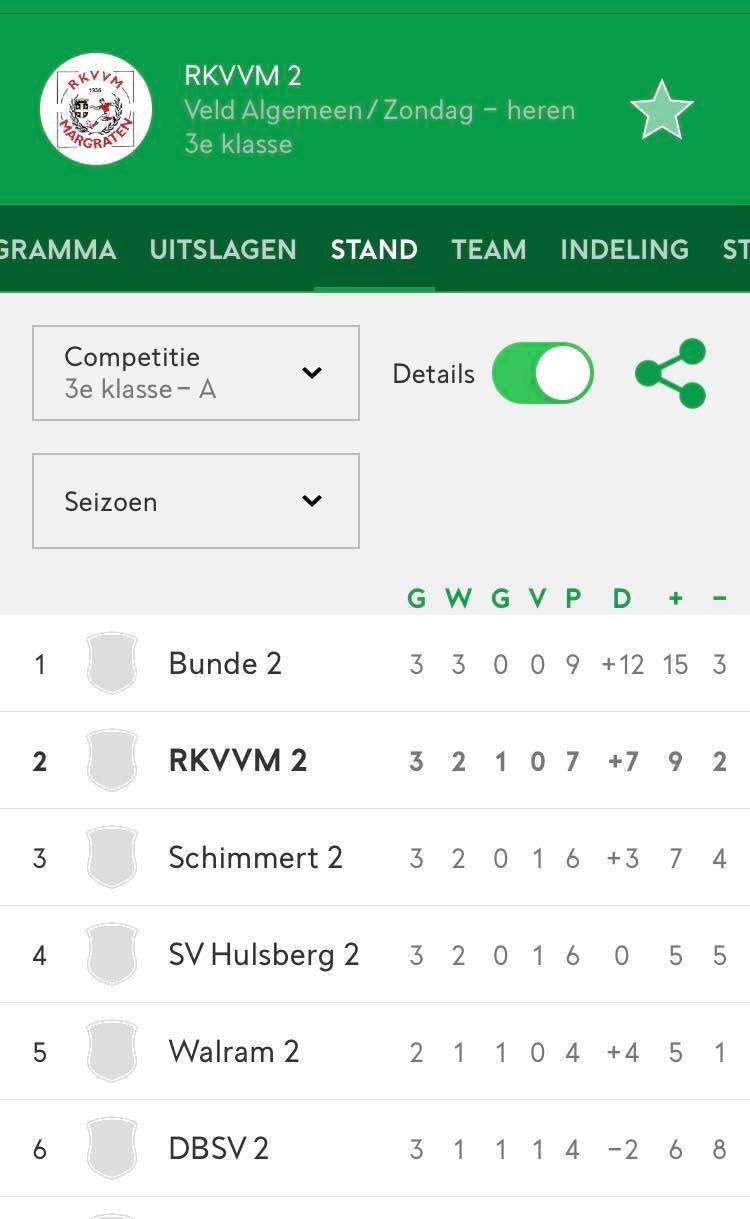Expand the Seizoen dropdown
This screenshot has width=750, height=1219.
point(196,501)
